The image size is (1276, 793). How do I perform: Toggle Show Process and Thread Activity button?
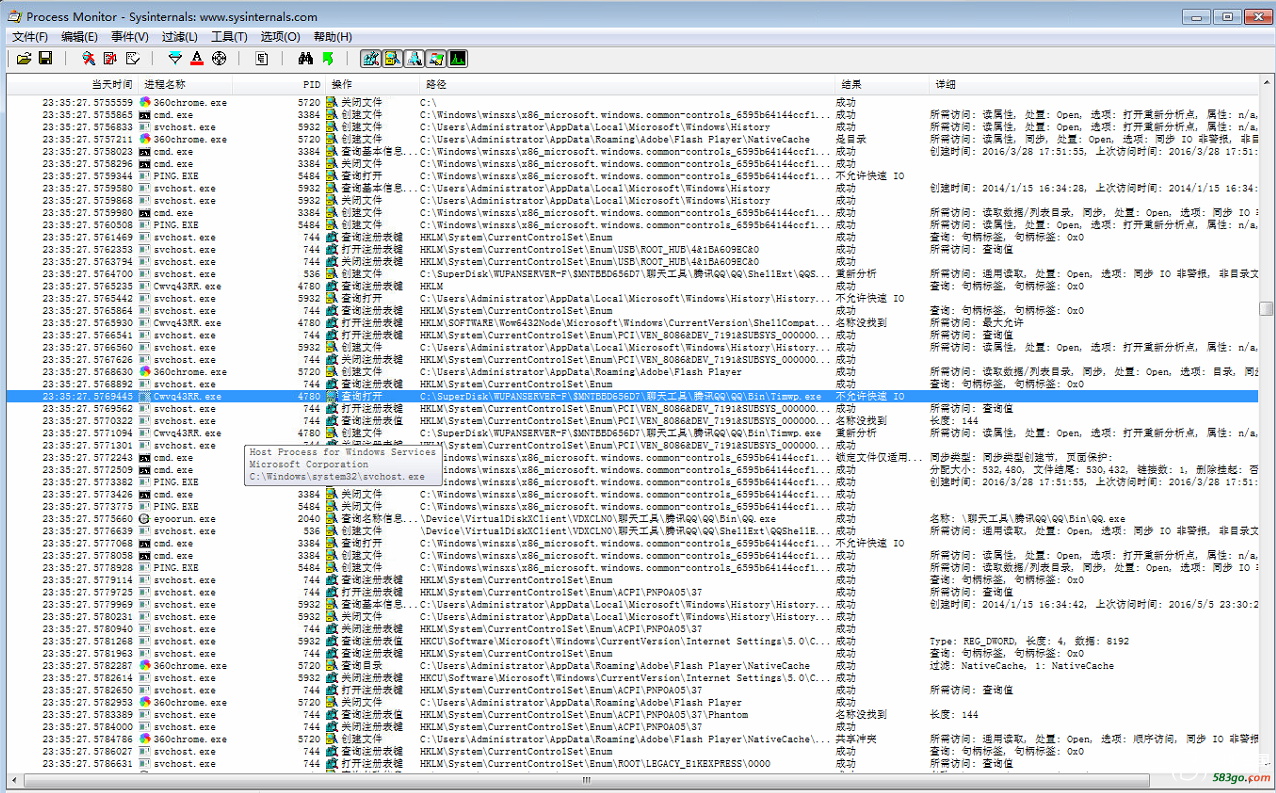(x=436, y=59)
